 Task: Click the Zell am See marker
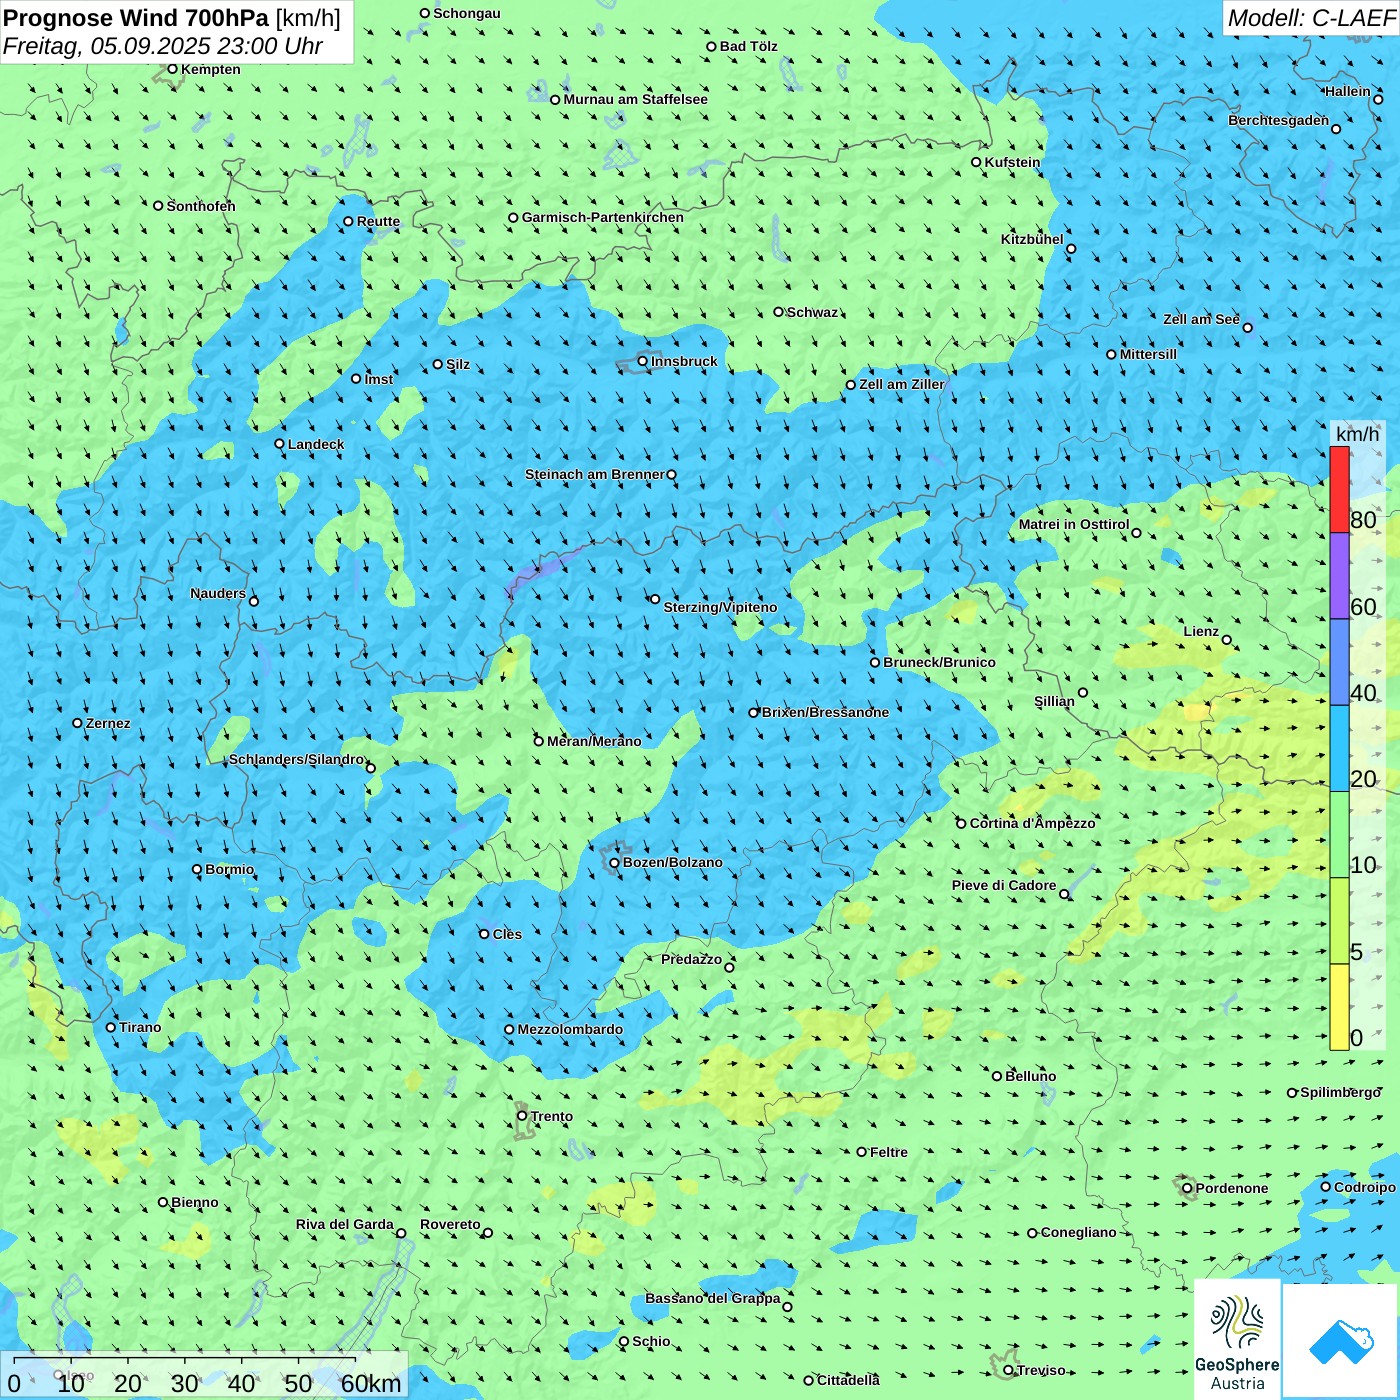pos(1247,327)
